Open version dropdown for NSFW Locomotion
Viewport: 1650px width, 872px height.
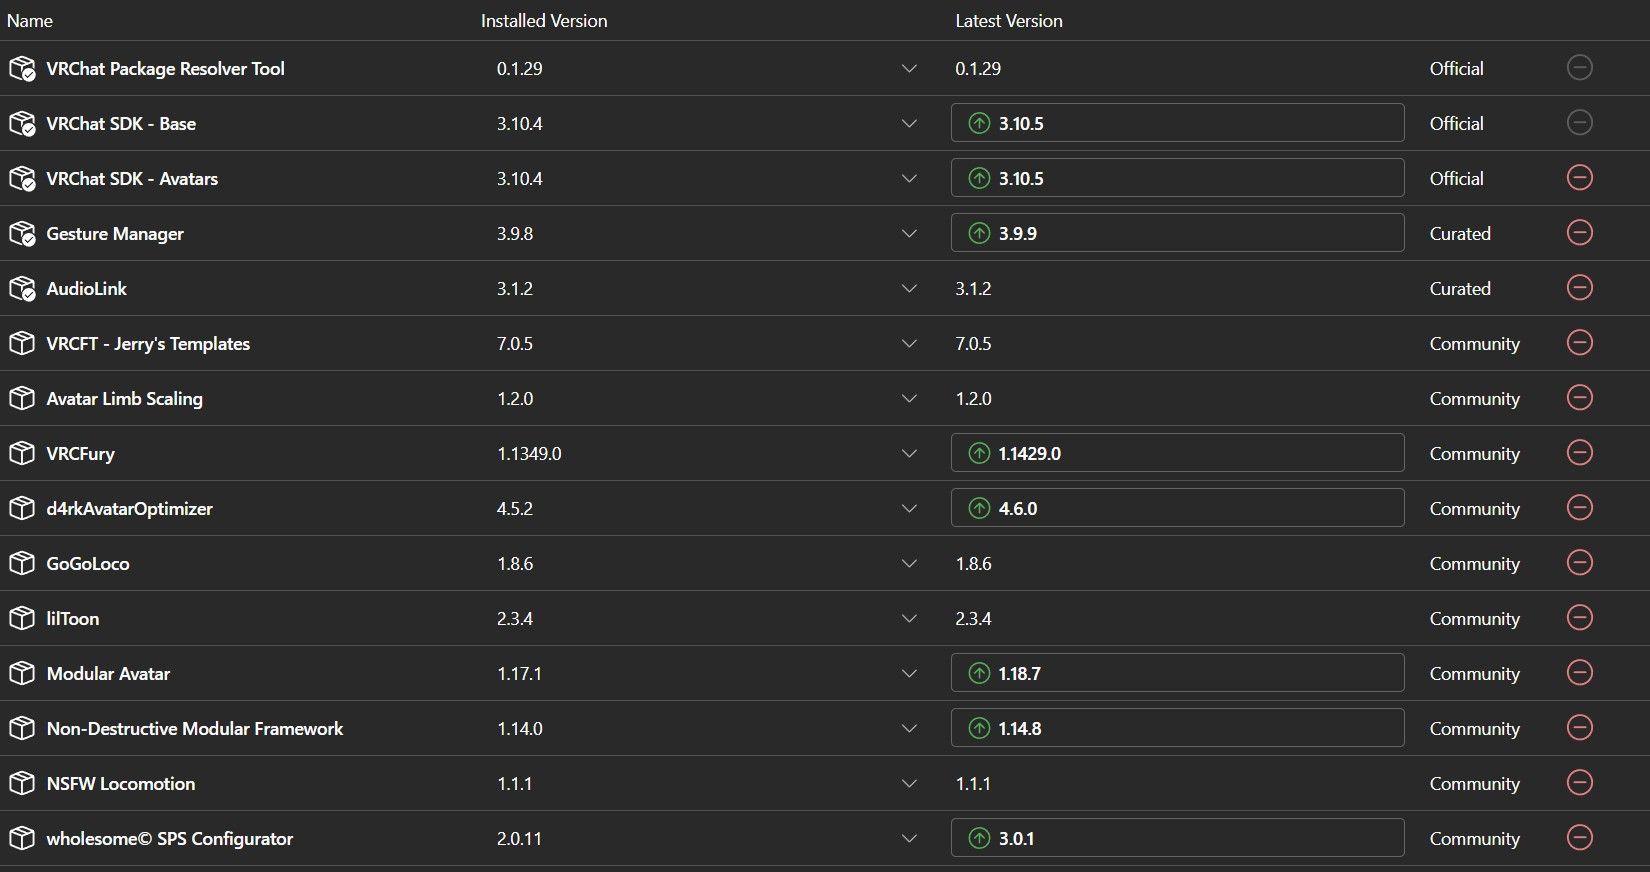click(x=909, y=784)
